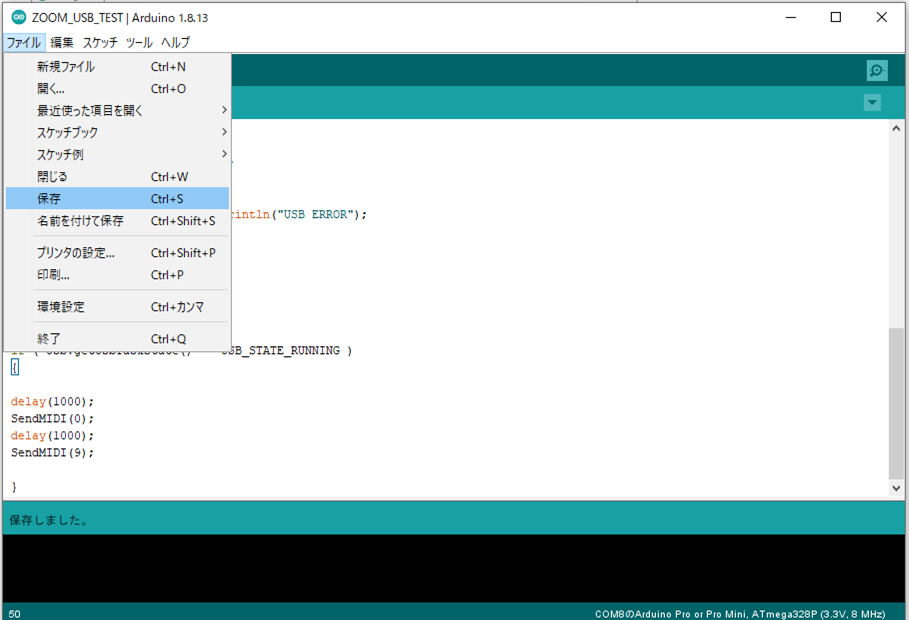Click the vertical scrollbar thumb in editor
The height and width of the screenshot is (620, 909).
click(896, 404)
